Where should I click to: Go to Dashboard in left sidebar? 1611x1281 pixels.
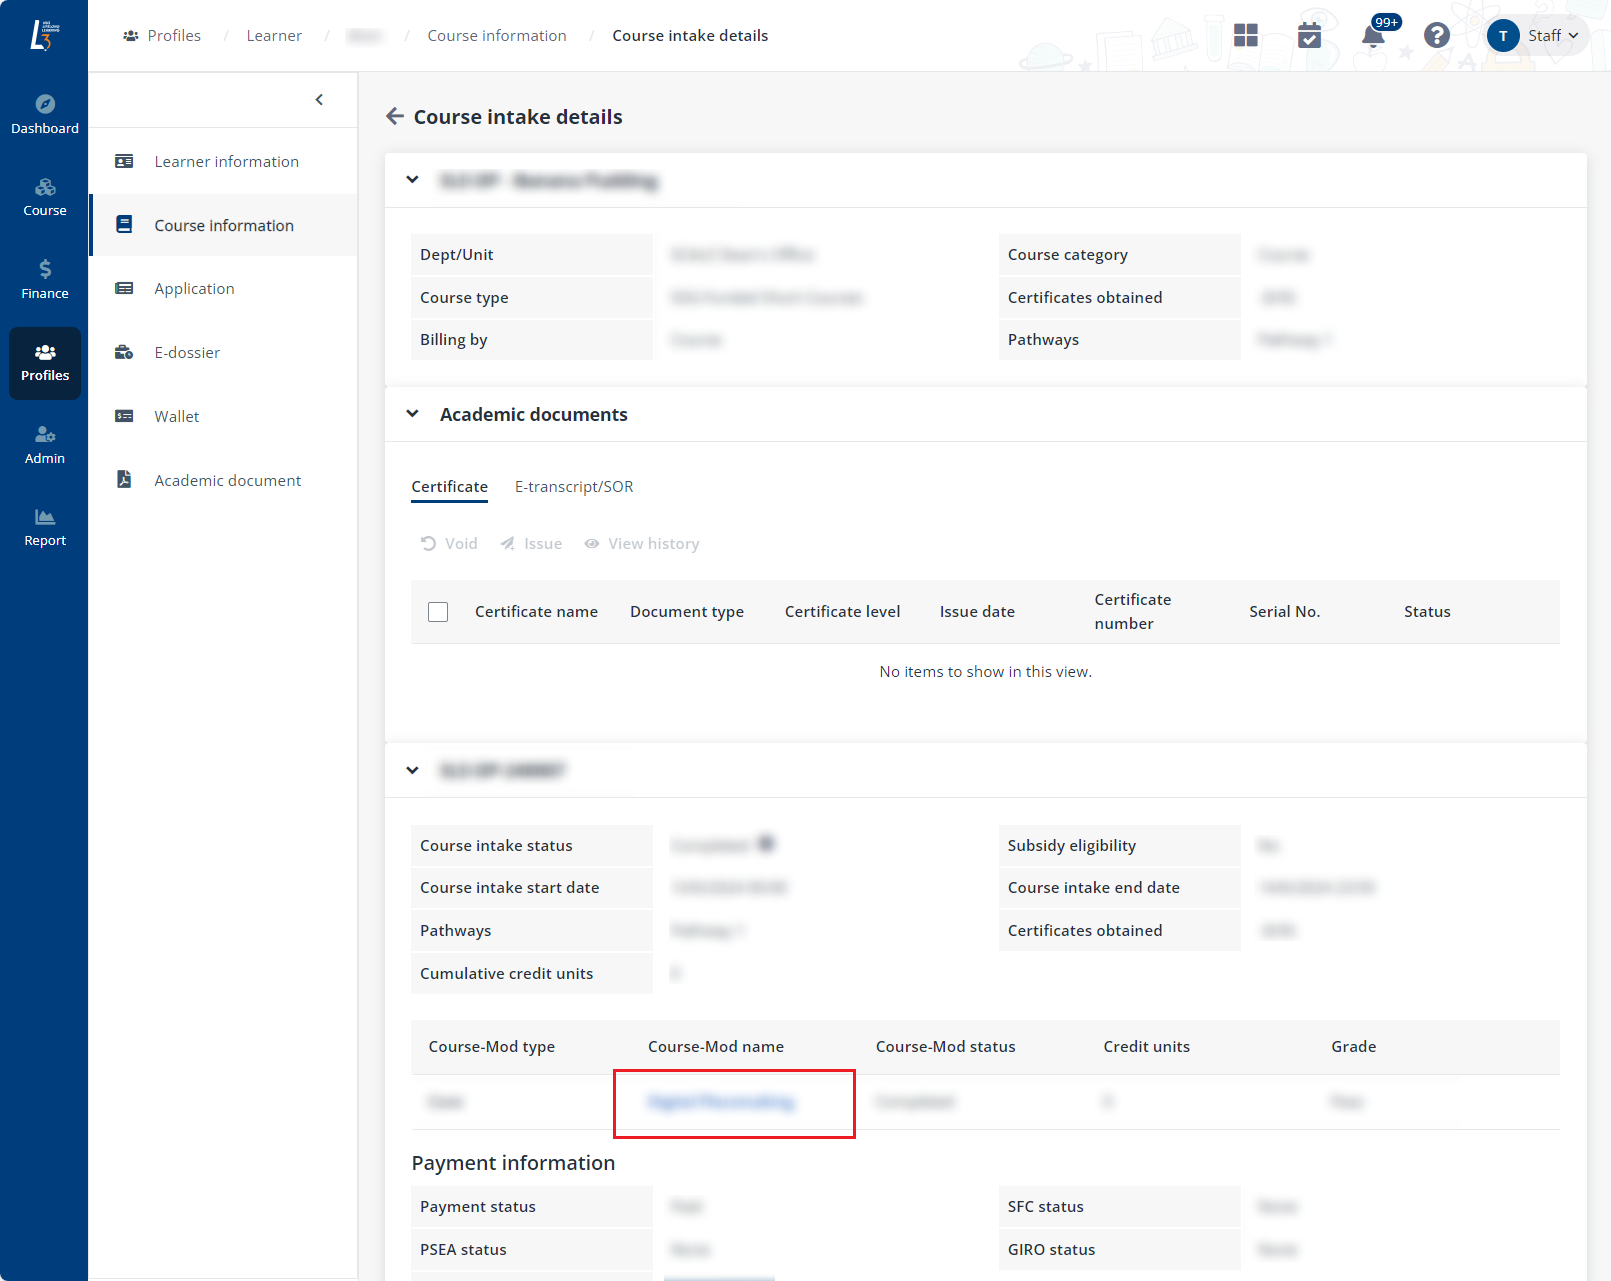pyautogui.click(x=45, y=114)
